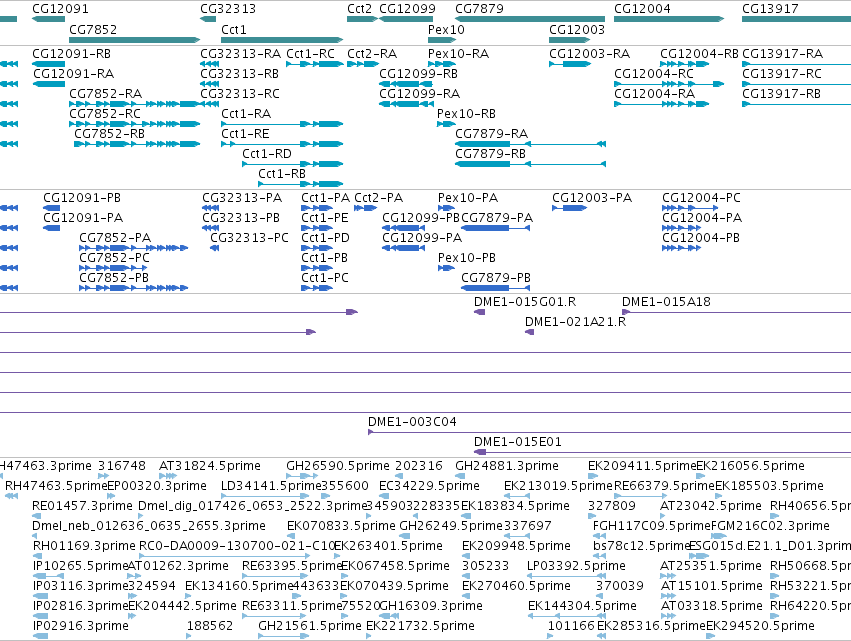Select protein CG12004-PB

(x=682, y=248)
